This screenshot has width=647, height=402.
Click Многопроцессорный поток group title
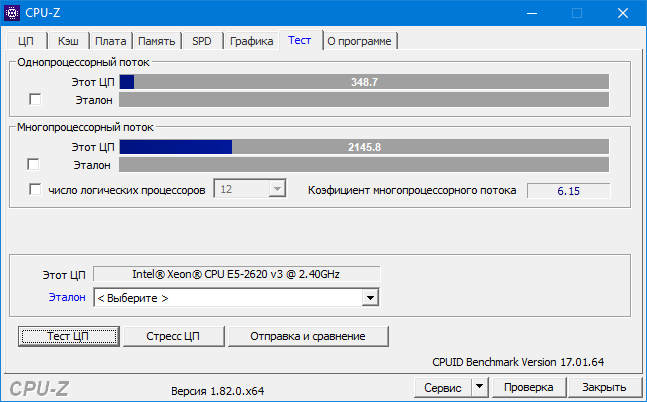coord(85,127)
